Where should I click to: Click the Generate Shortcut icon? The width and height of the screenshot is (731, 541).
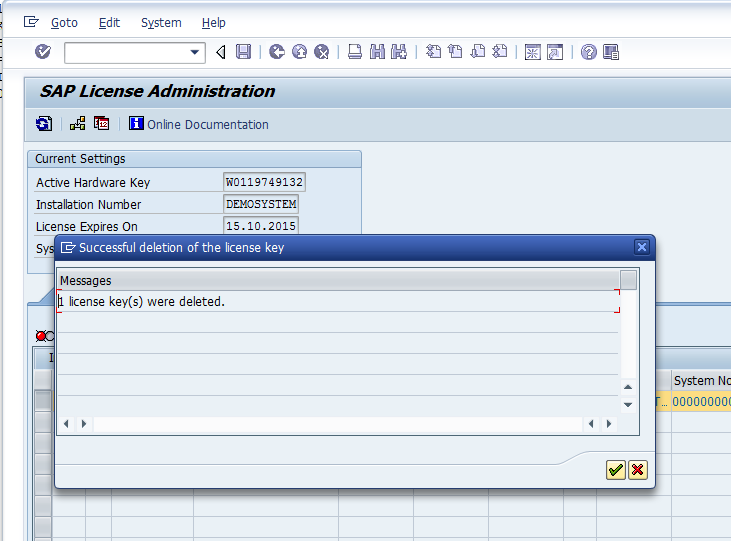(555, 52)
